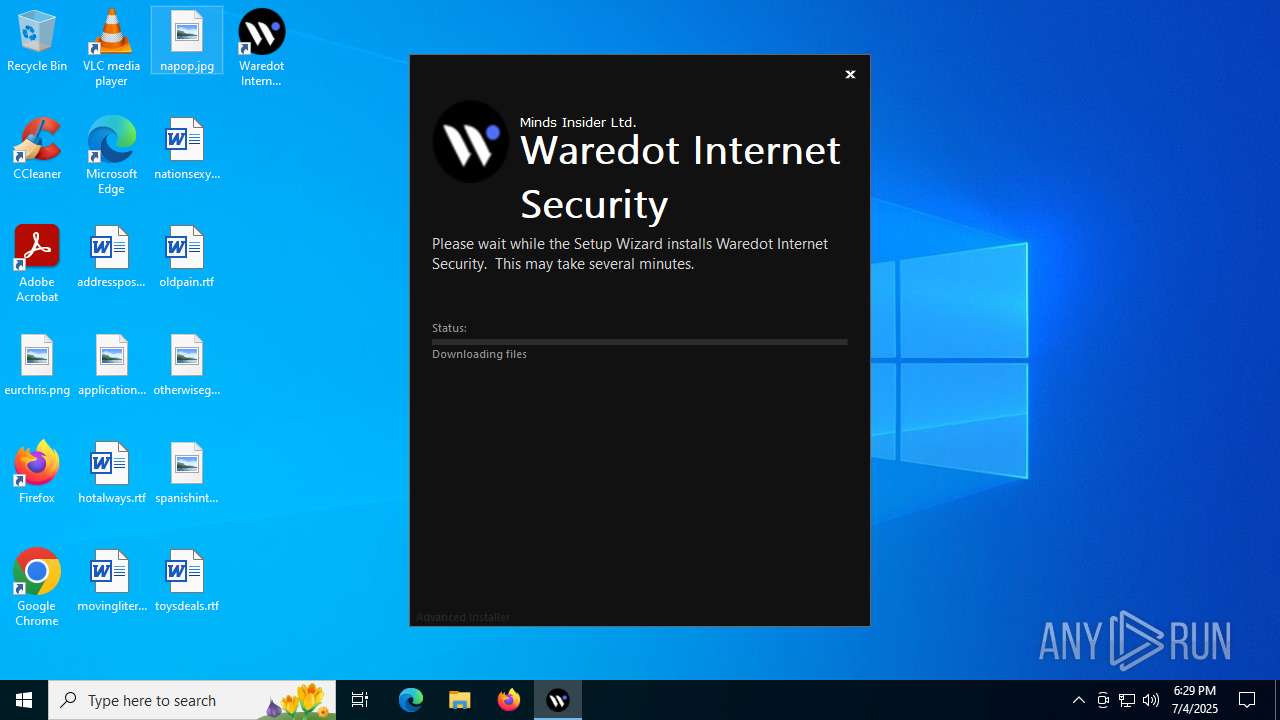This screenshot has width=1280, height=720.
Task: Click the Downloading files status text
Action: pyautogui.click(x=479, y=354)
